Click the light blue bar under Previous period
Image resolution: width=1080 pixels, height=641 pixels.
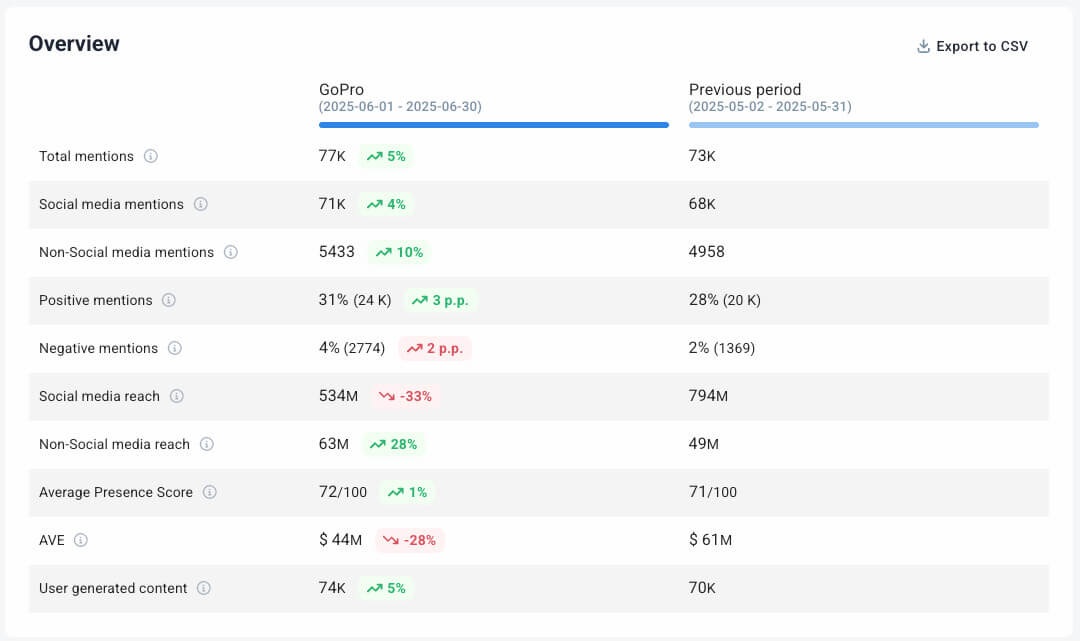click(x=864, y=125)
